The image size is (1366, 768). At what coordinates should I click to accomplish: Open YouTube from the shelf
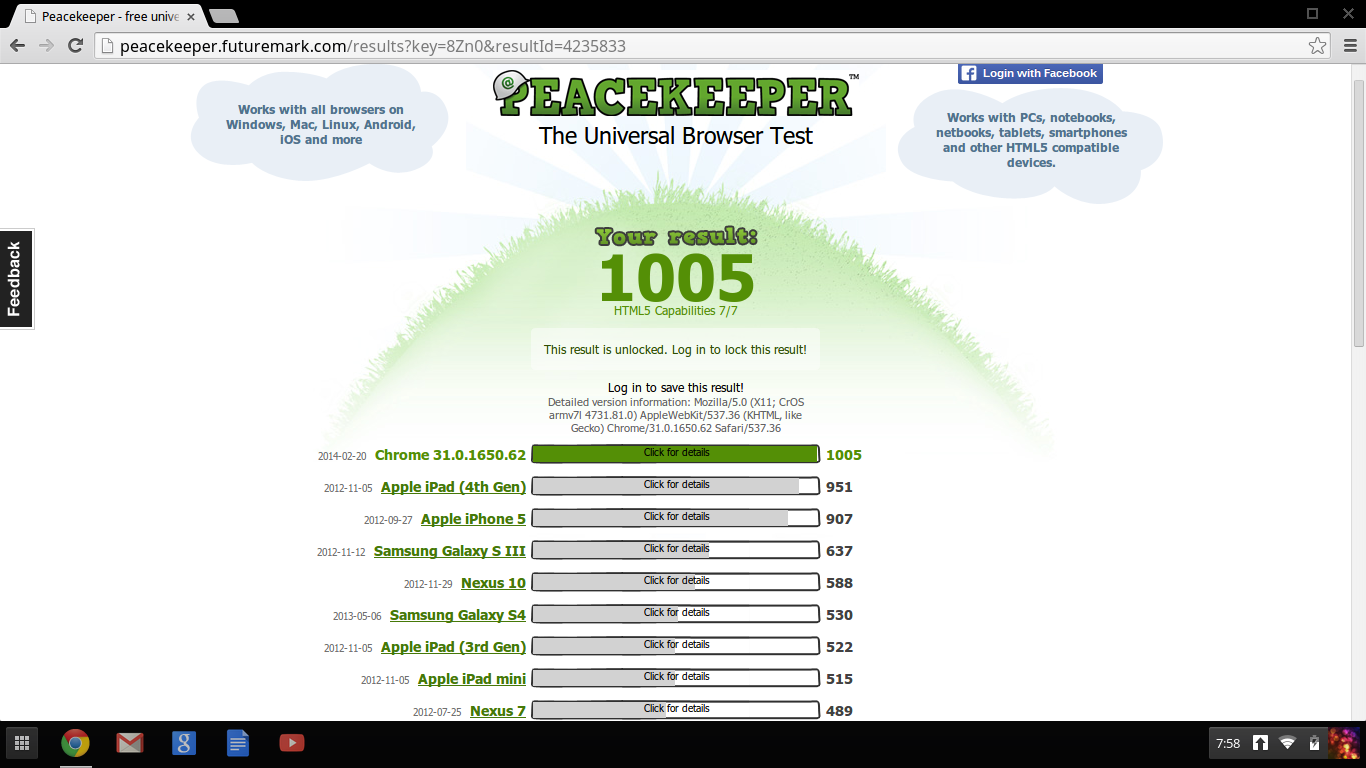coord(291,743)
